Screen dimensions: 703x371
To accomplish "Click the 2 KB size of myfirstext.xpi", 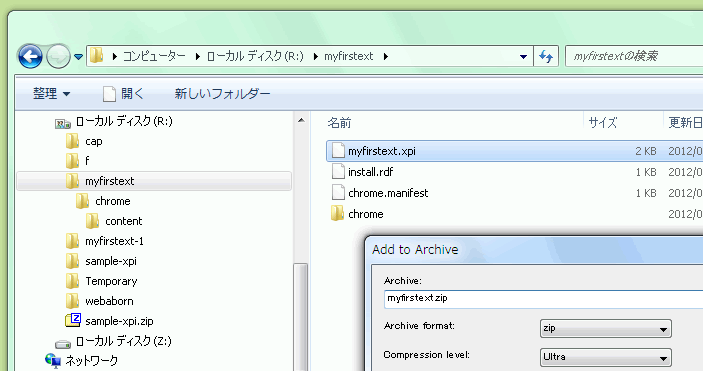I will tap(646, 151).
